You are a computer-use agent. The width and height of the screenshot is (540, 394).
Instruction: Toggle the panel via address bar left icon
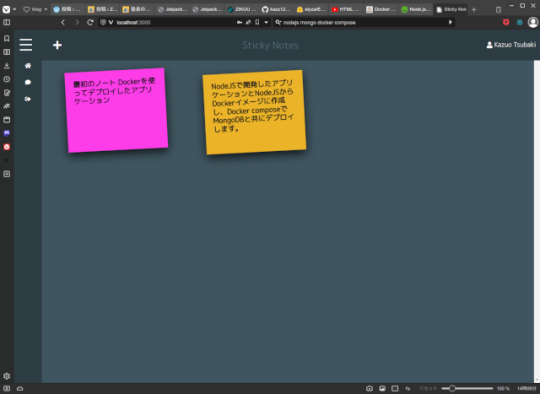pyautogui.click(x=7, y=22)
